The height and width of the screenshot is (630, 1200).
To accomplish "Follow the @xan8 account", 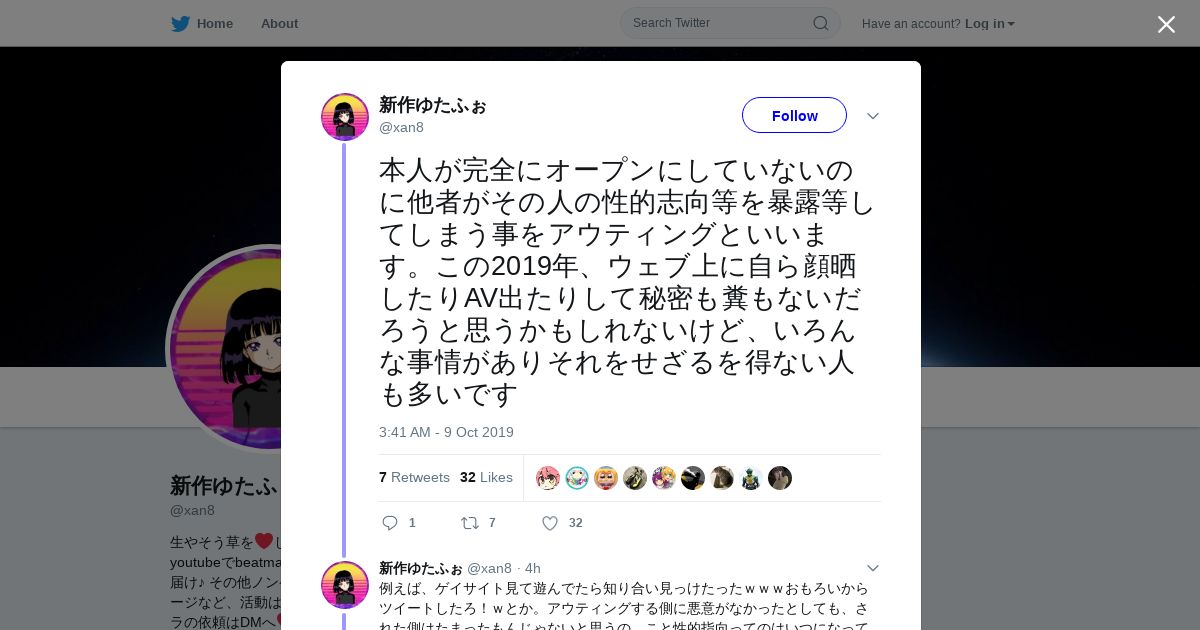I will pyautogui.click(x=794, y=115).
